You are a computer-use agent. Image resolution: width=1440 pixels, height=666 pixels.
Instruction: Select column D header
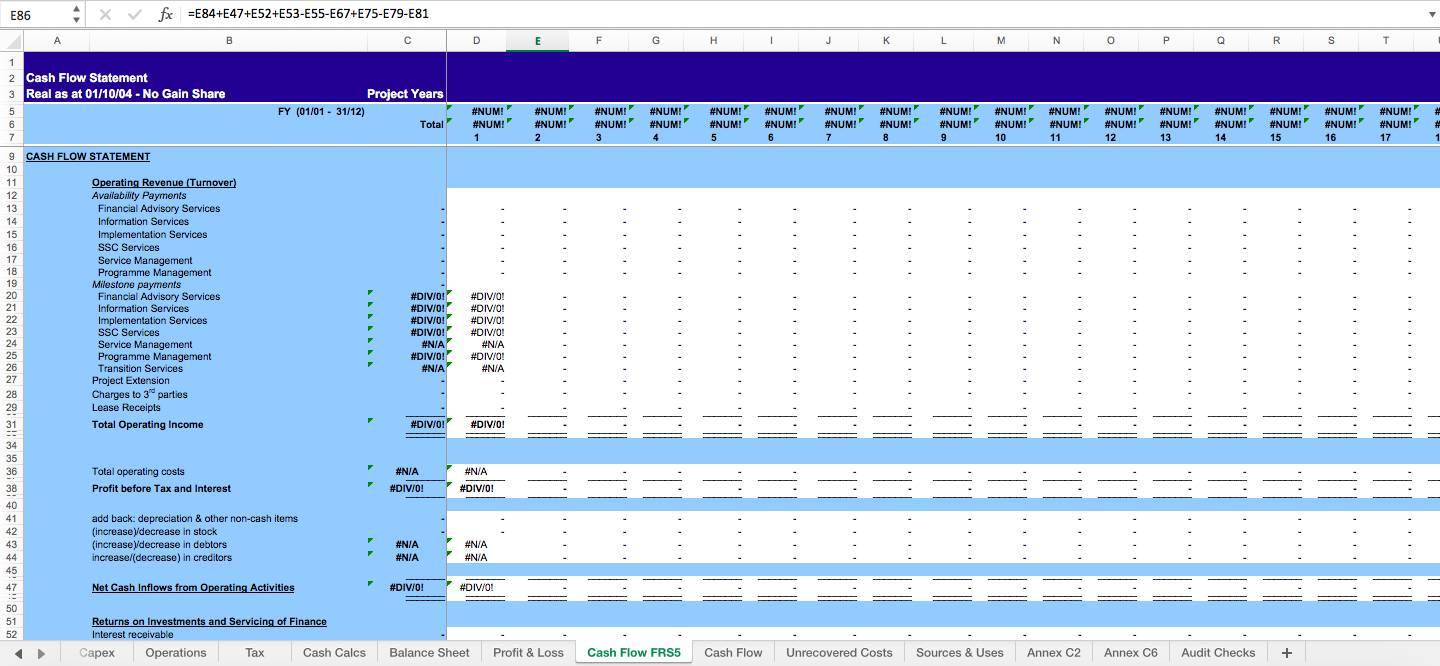point(476,41)
